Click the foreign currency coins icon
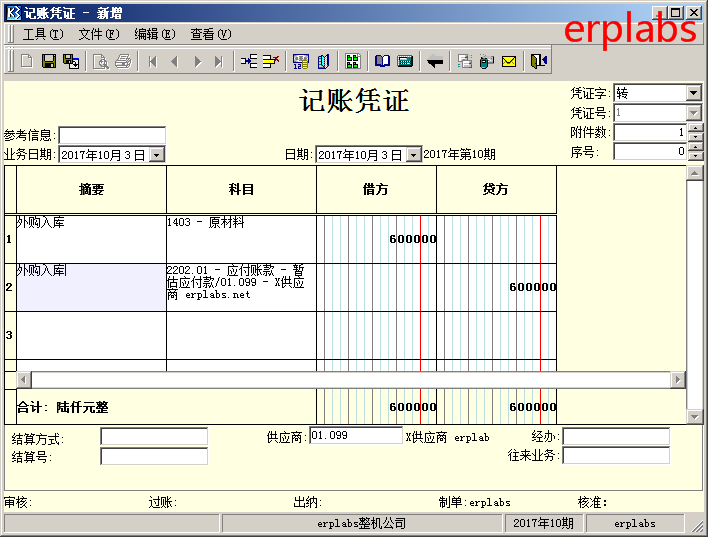This screenshot has width=708, height=537. [301, 61]
